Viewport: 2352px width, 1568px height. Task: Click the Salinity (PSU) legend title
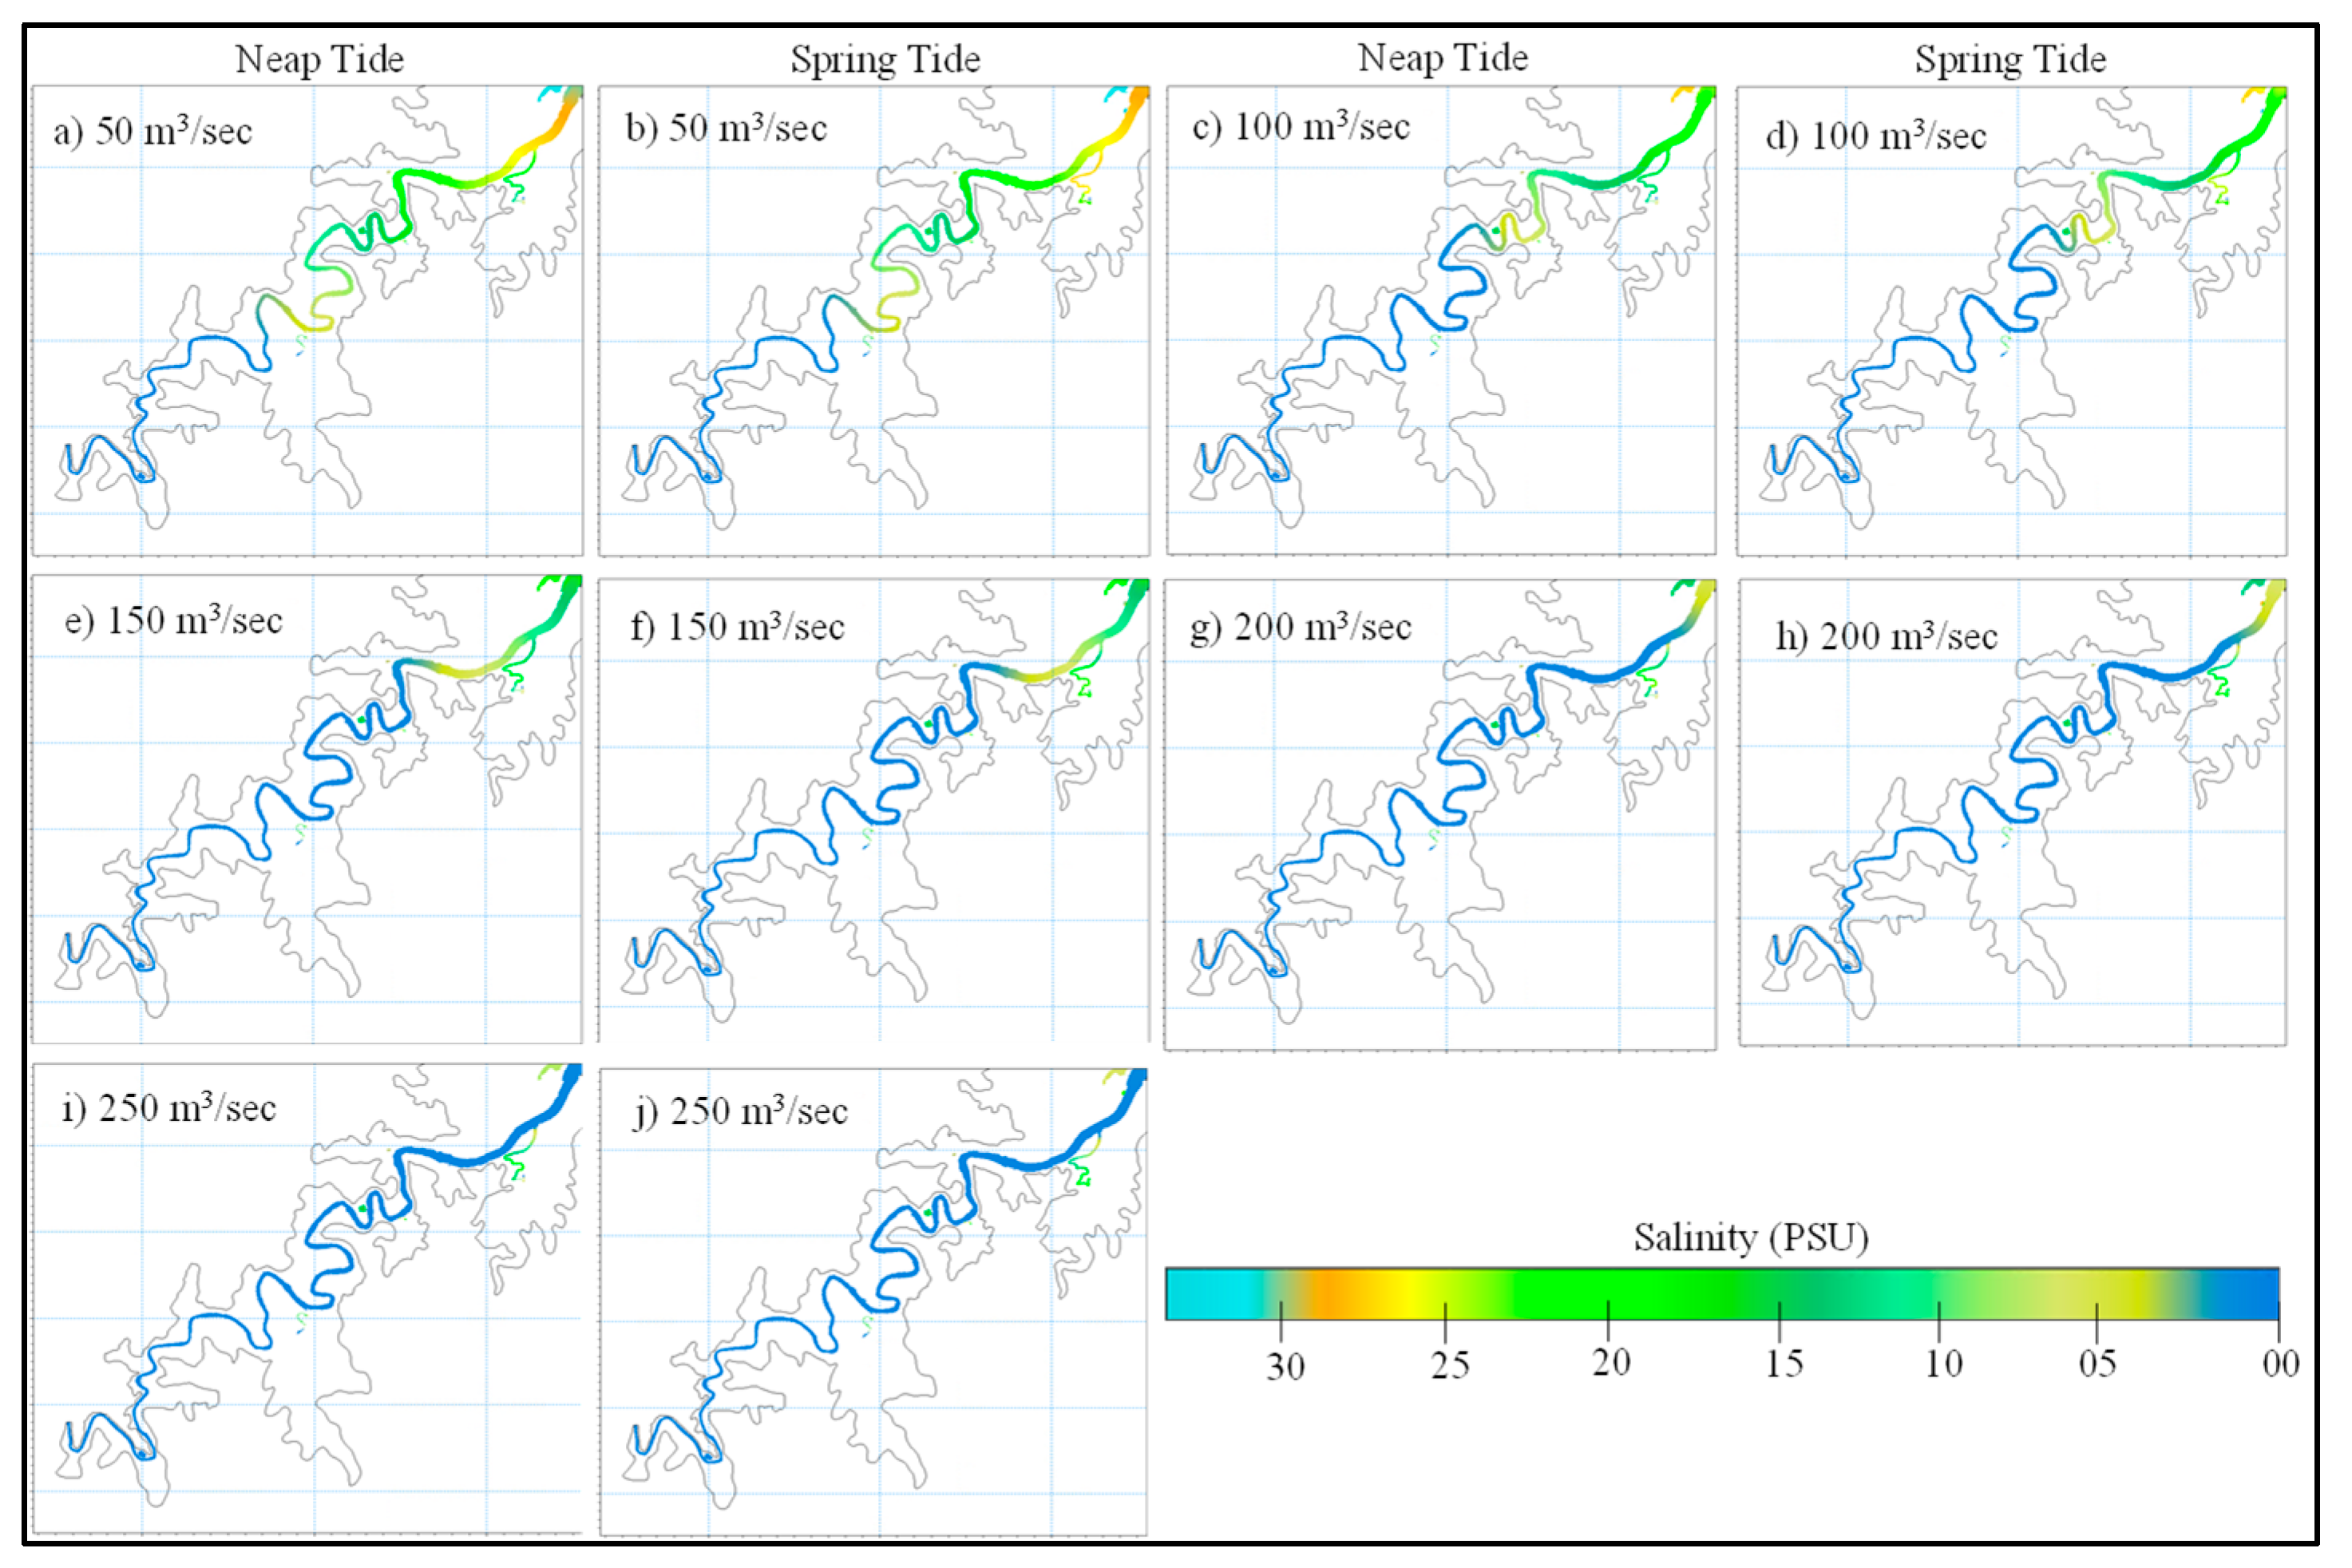(1751, 1238)
